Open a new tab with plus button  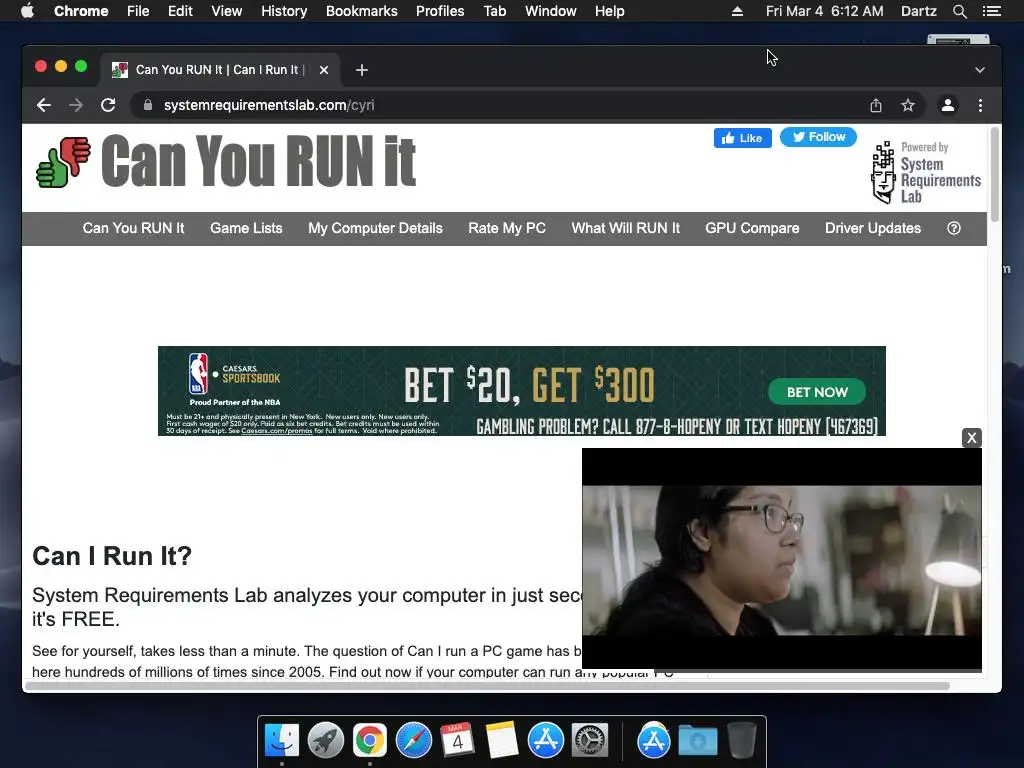[x=362, y=70]
